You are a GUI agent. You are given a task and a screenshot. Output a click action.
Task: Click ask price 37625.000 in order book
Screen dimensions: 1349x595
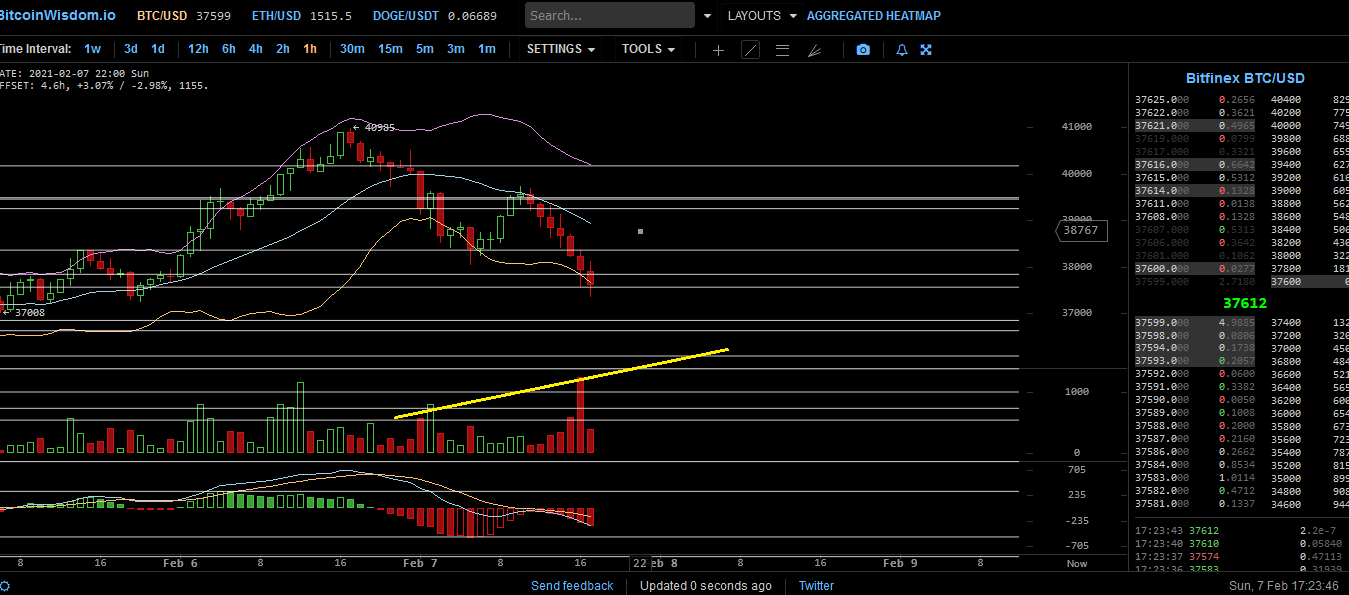1162,100
